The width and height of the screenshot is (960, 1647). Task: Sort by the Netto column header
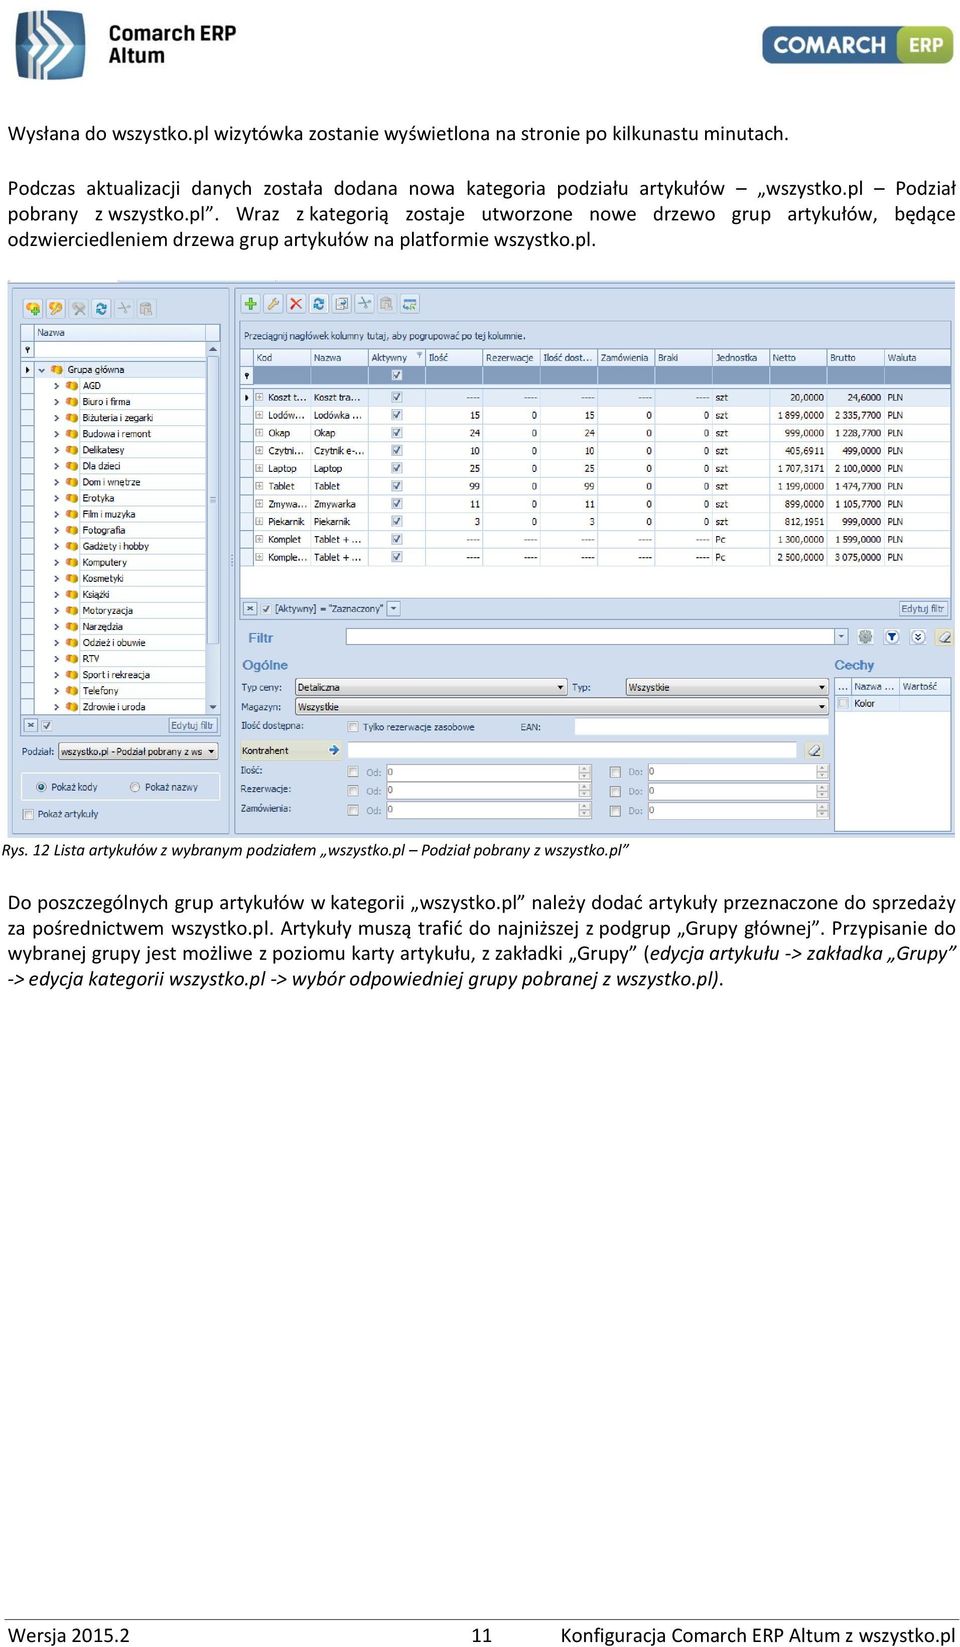(798, 357)
